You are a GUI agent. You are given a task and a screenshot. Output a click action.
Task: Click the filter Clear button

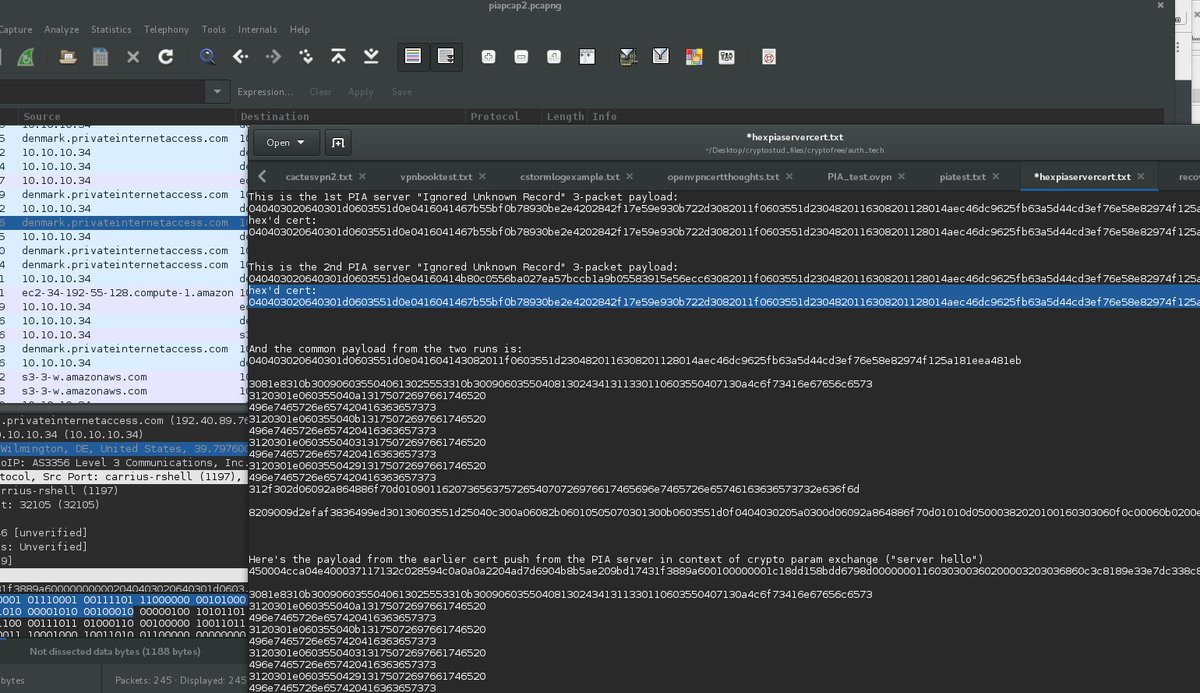[x=320, y=92]
